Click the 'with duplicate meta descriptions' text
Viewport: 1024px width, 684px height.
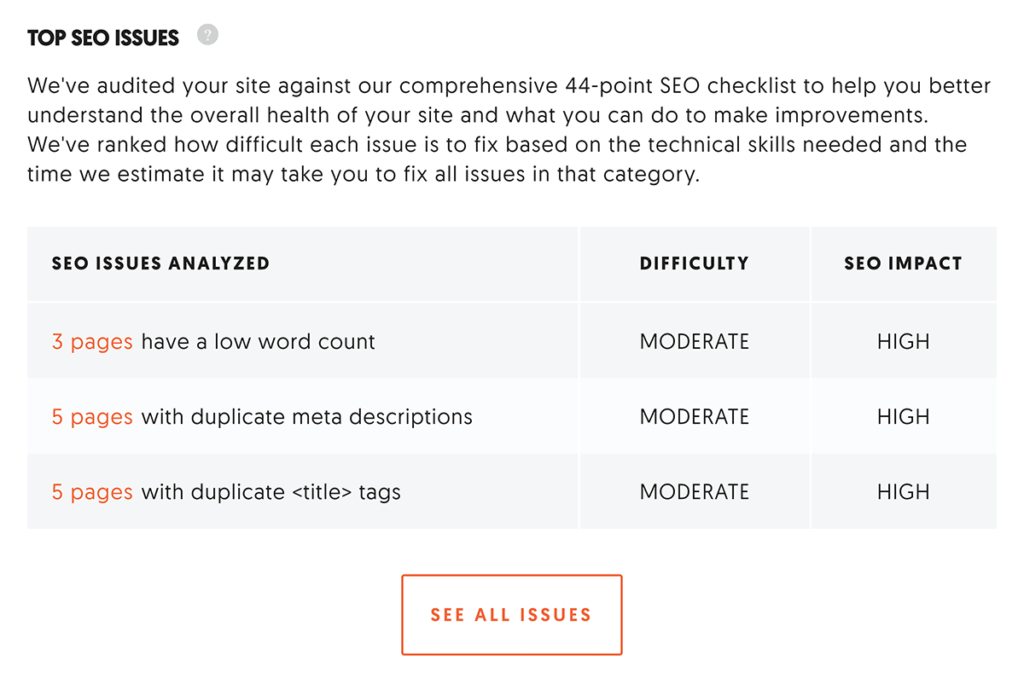pyautogui.click(x=307, y=417)
